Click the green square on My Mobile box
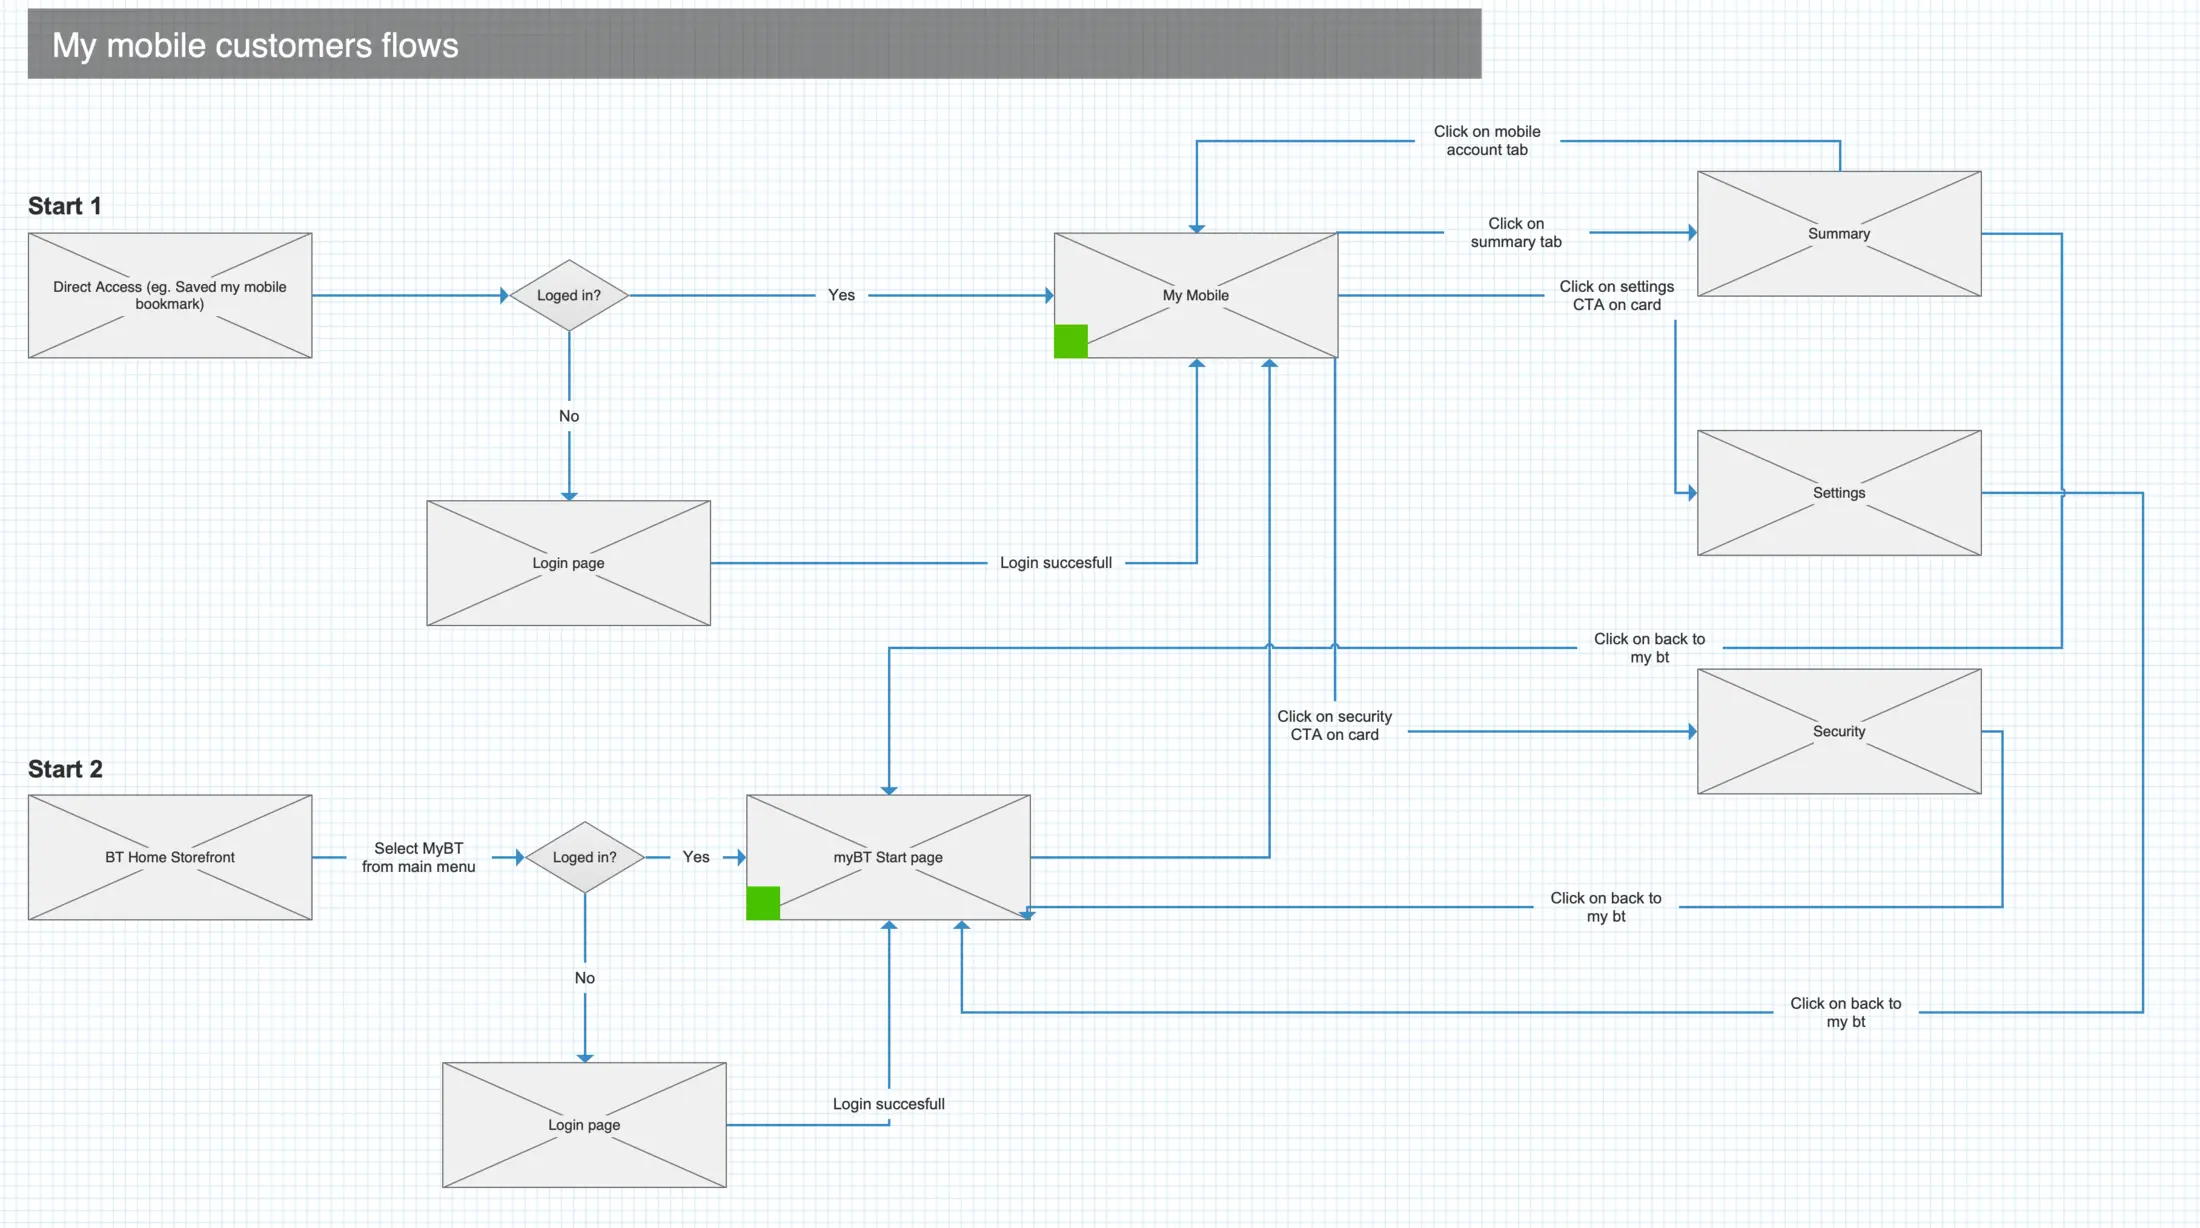2200x1228 pixels. pyautogui.click(x=1071, y=341)
